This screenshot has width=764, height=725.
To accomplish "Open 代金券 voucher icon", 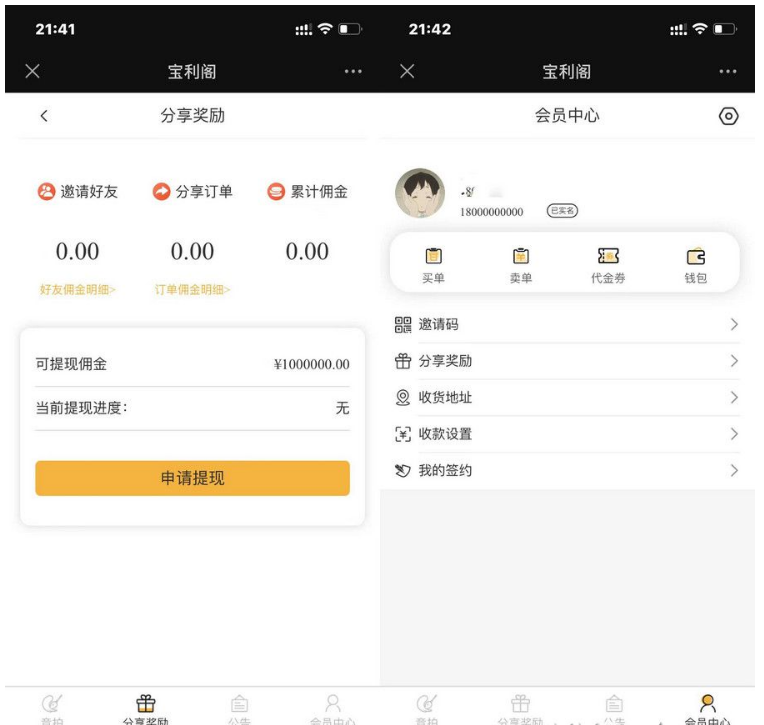I will pos(608,257).
